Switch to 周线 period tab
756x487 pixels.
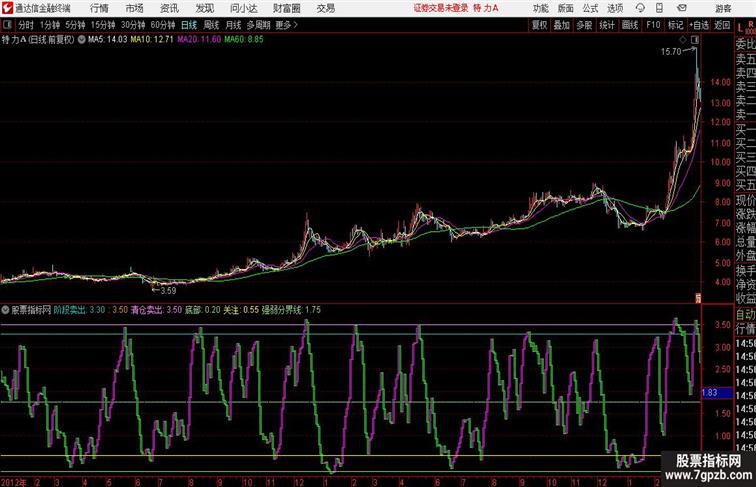[211, 25]
